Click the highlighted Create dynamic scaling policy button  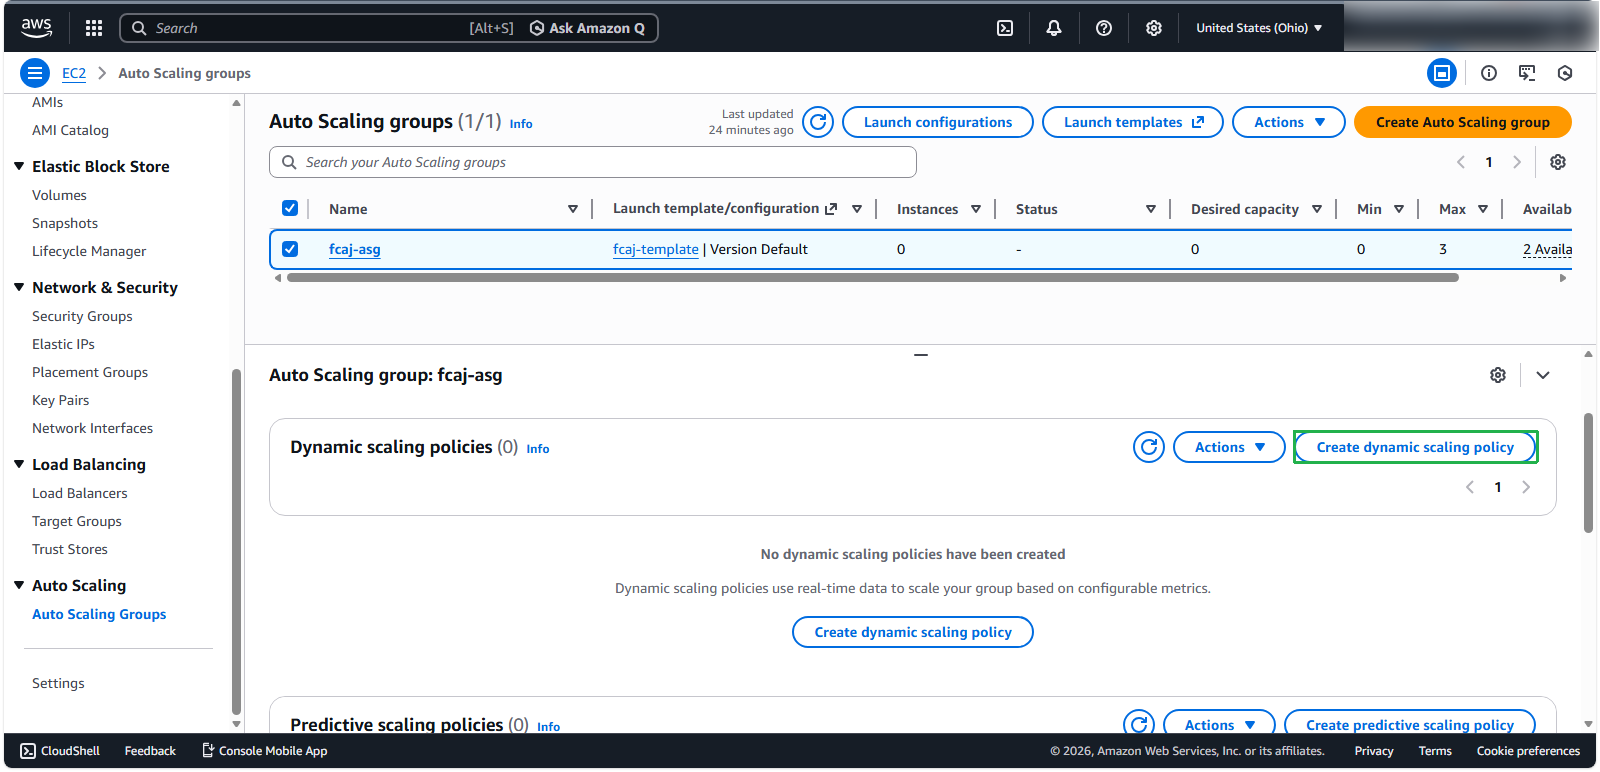pyautogui.click(x=1415, y=447)
